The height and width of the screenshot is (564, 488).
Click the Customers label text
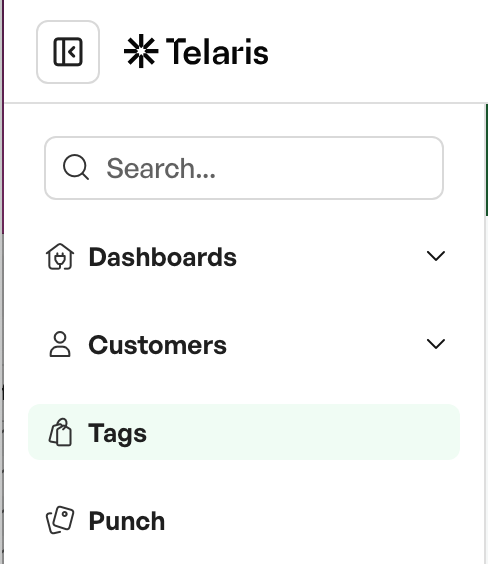pos(158,345)
